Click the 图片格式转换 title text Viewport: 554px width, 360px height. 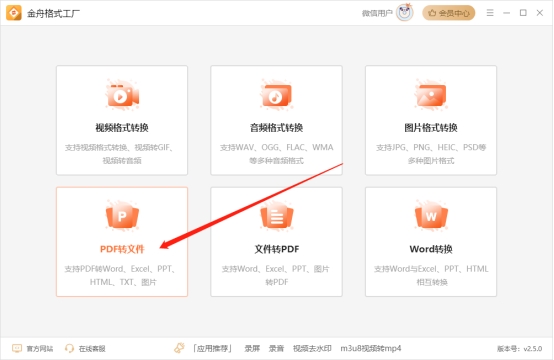[431, 128]
